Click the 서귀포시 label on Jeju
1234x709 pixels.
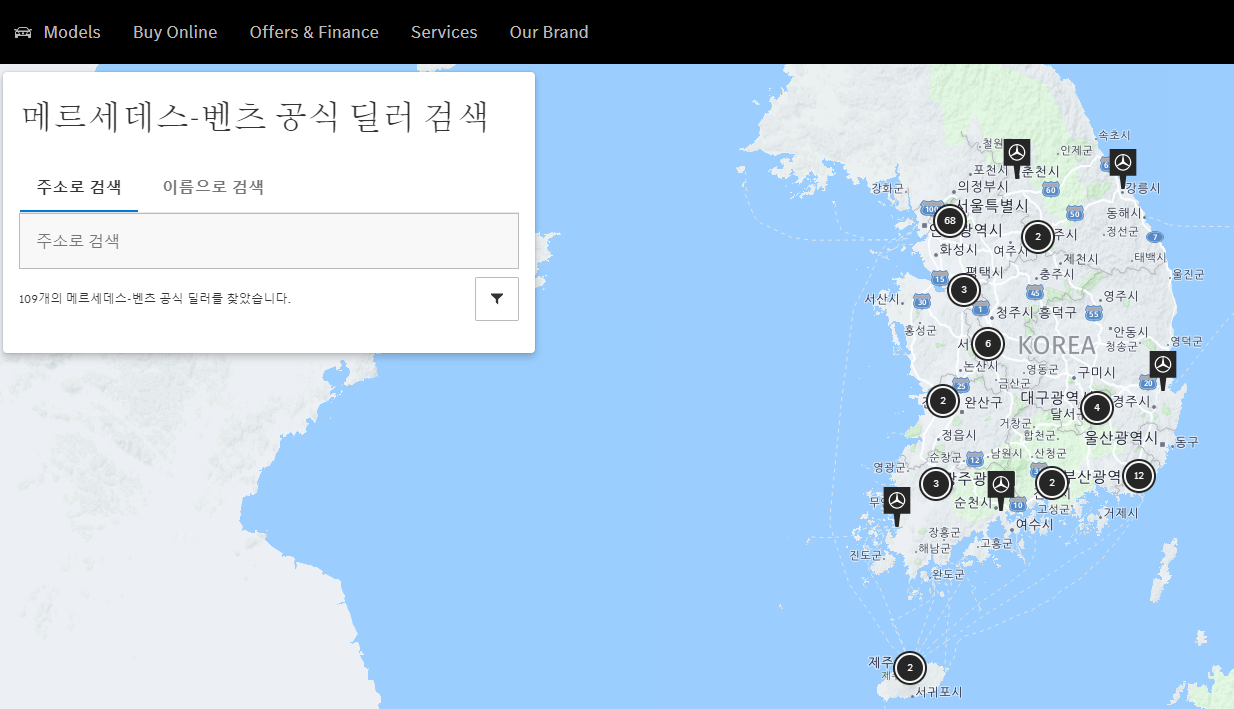(x=938, y=692)
